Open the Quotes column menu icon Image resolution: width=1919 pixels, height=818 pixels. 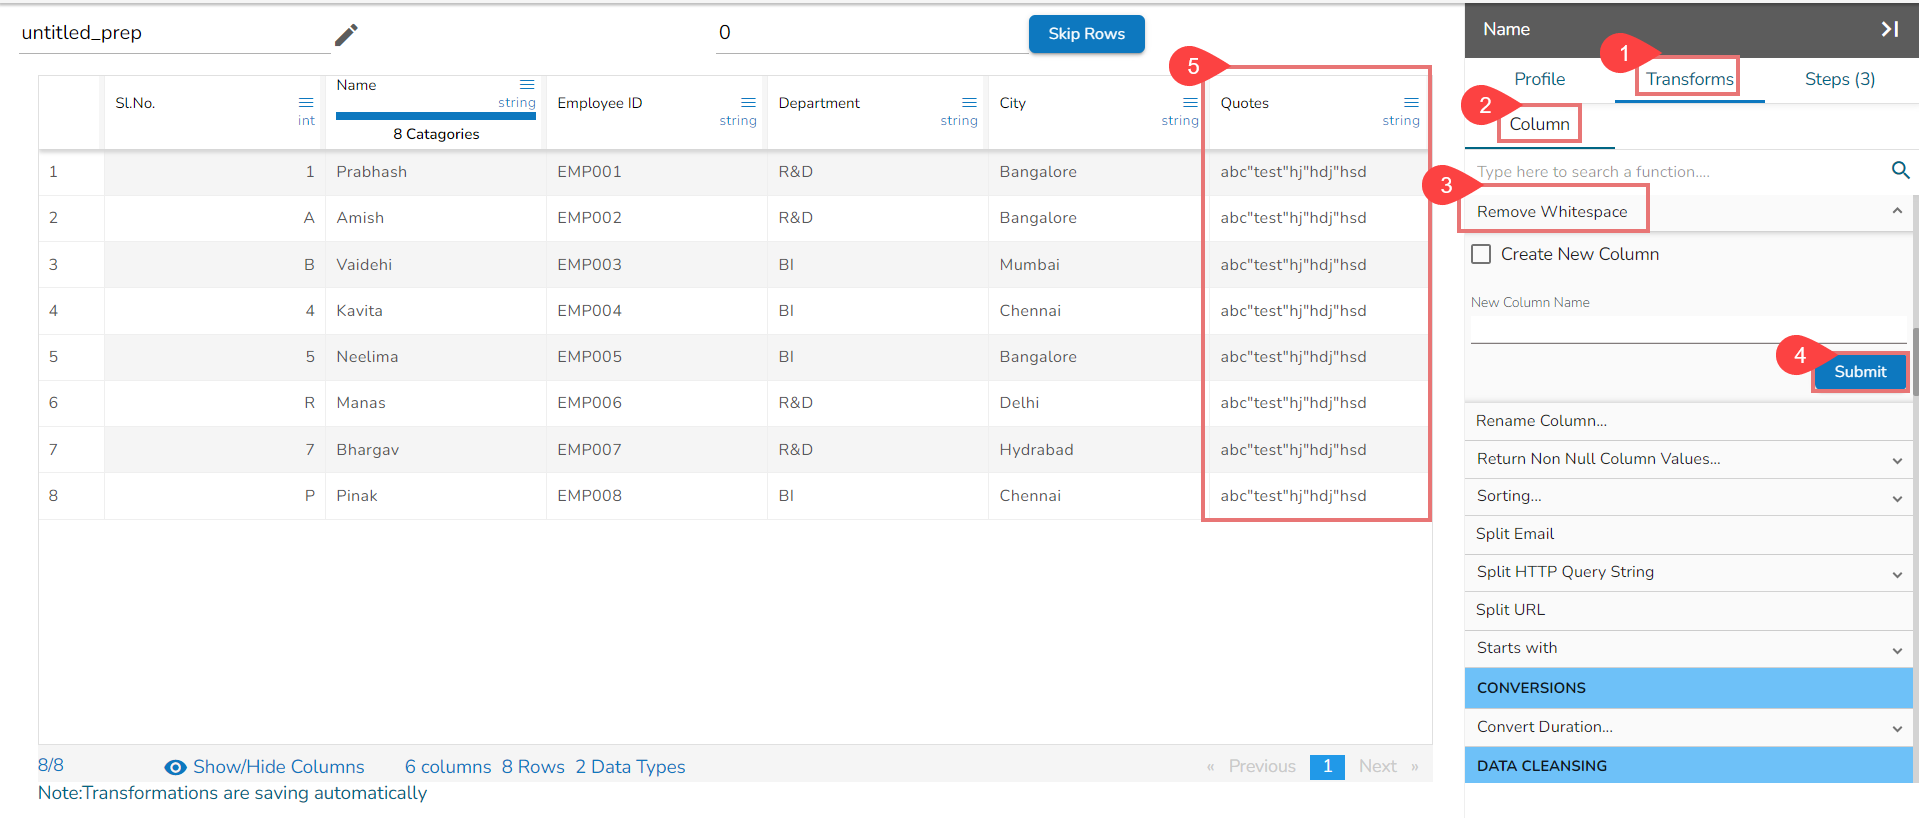tap(1411, 103)
